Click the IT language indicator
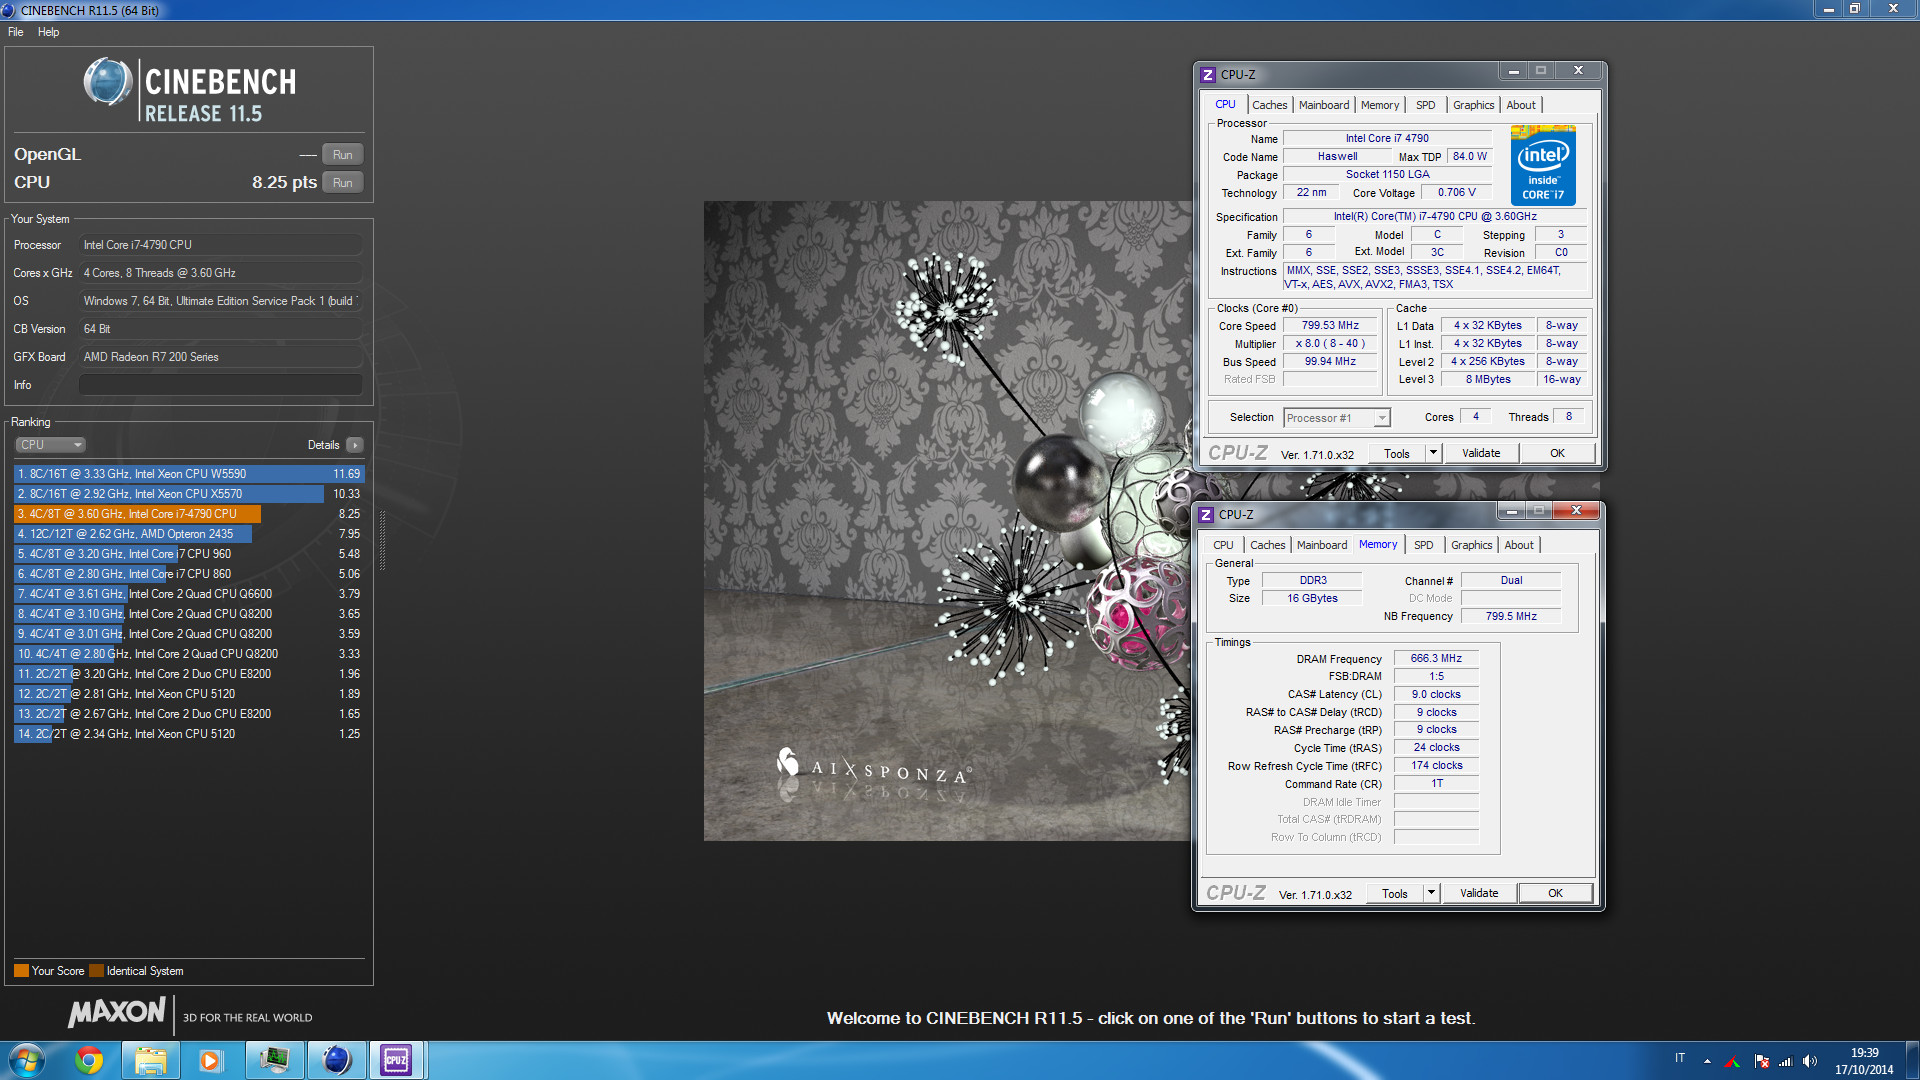Screen dimensions: 1920x1080 1680,1058
